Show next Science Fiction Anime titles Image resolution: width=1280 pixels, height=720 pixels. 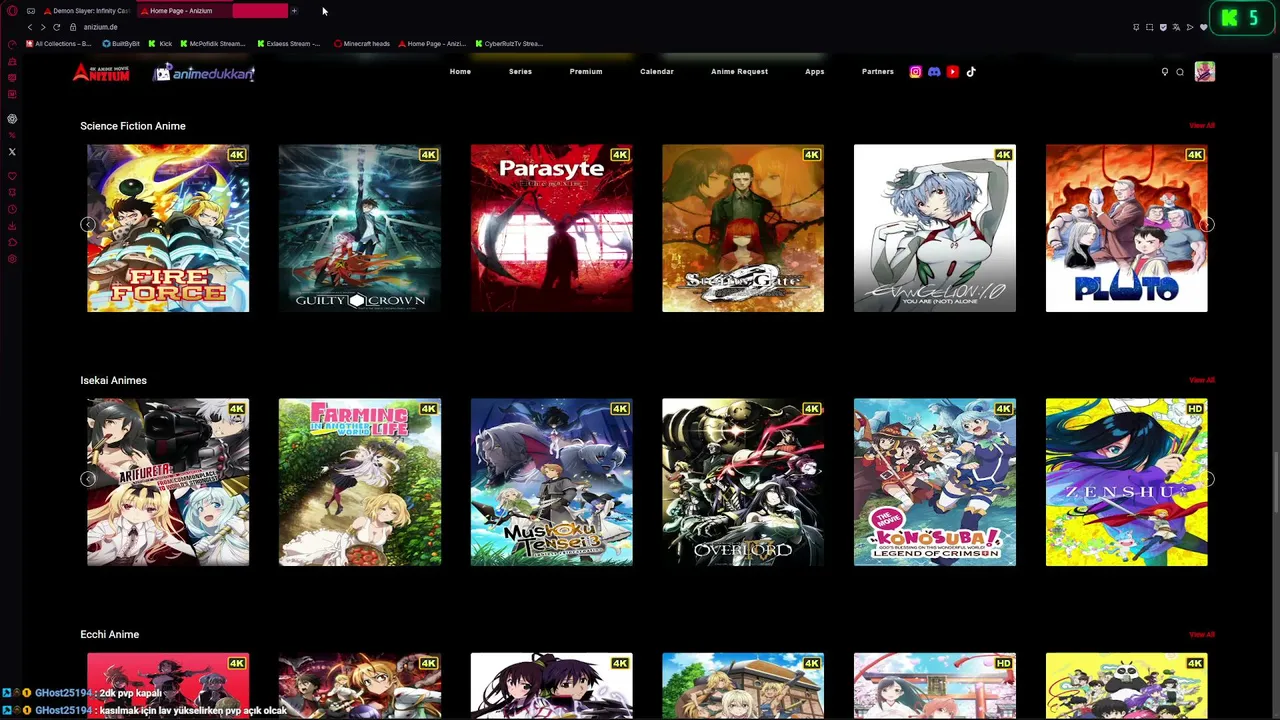pyautogui.click(x=1207, y=225)
